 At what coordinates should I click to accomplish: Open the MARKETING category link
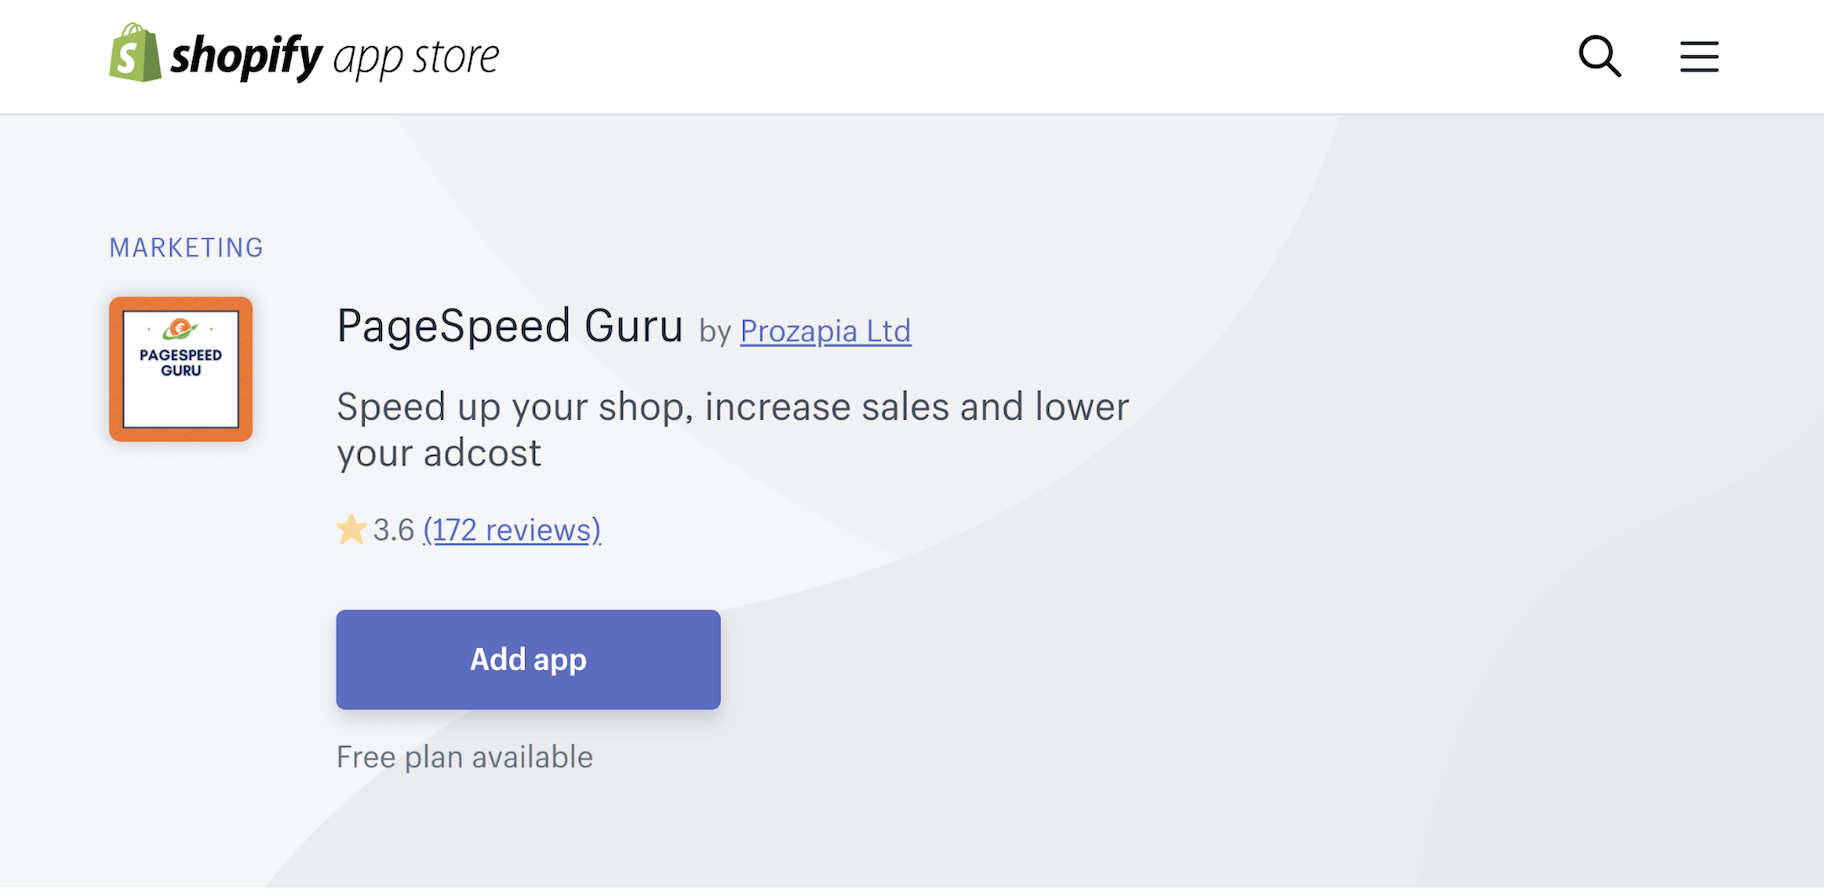[186, 247]
